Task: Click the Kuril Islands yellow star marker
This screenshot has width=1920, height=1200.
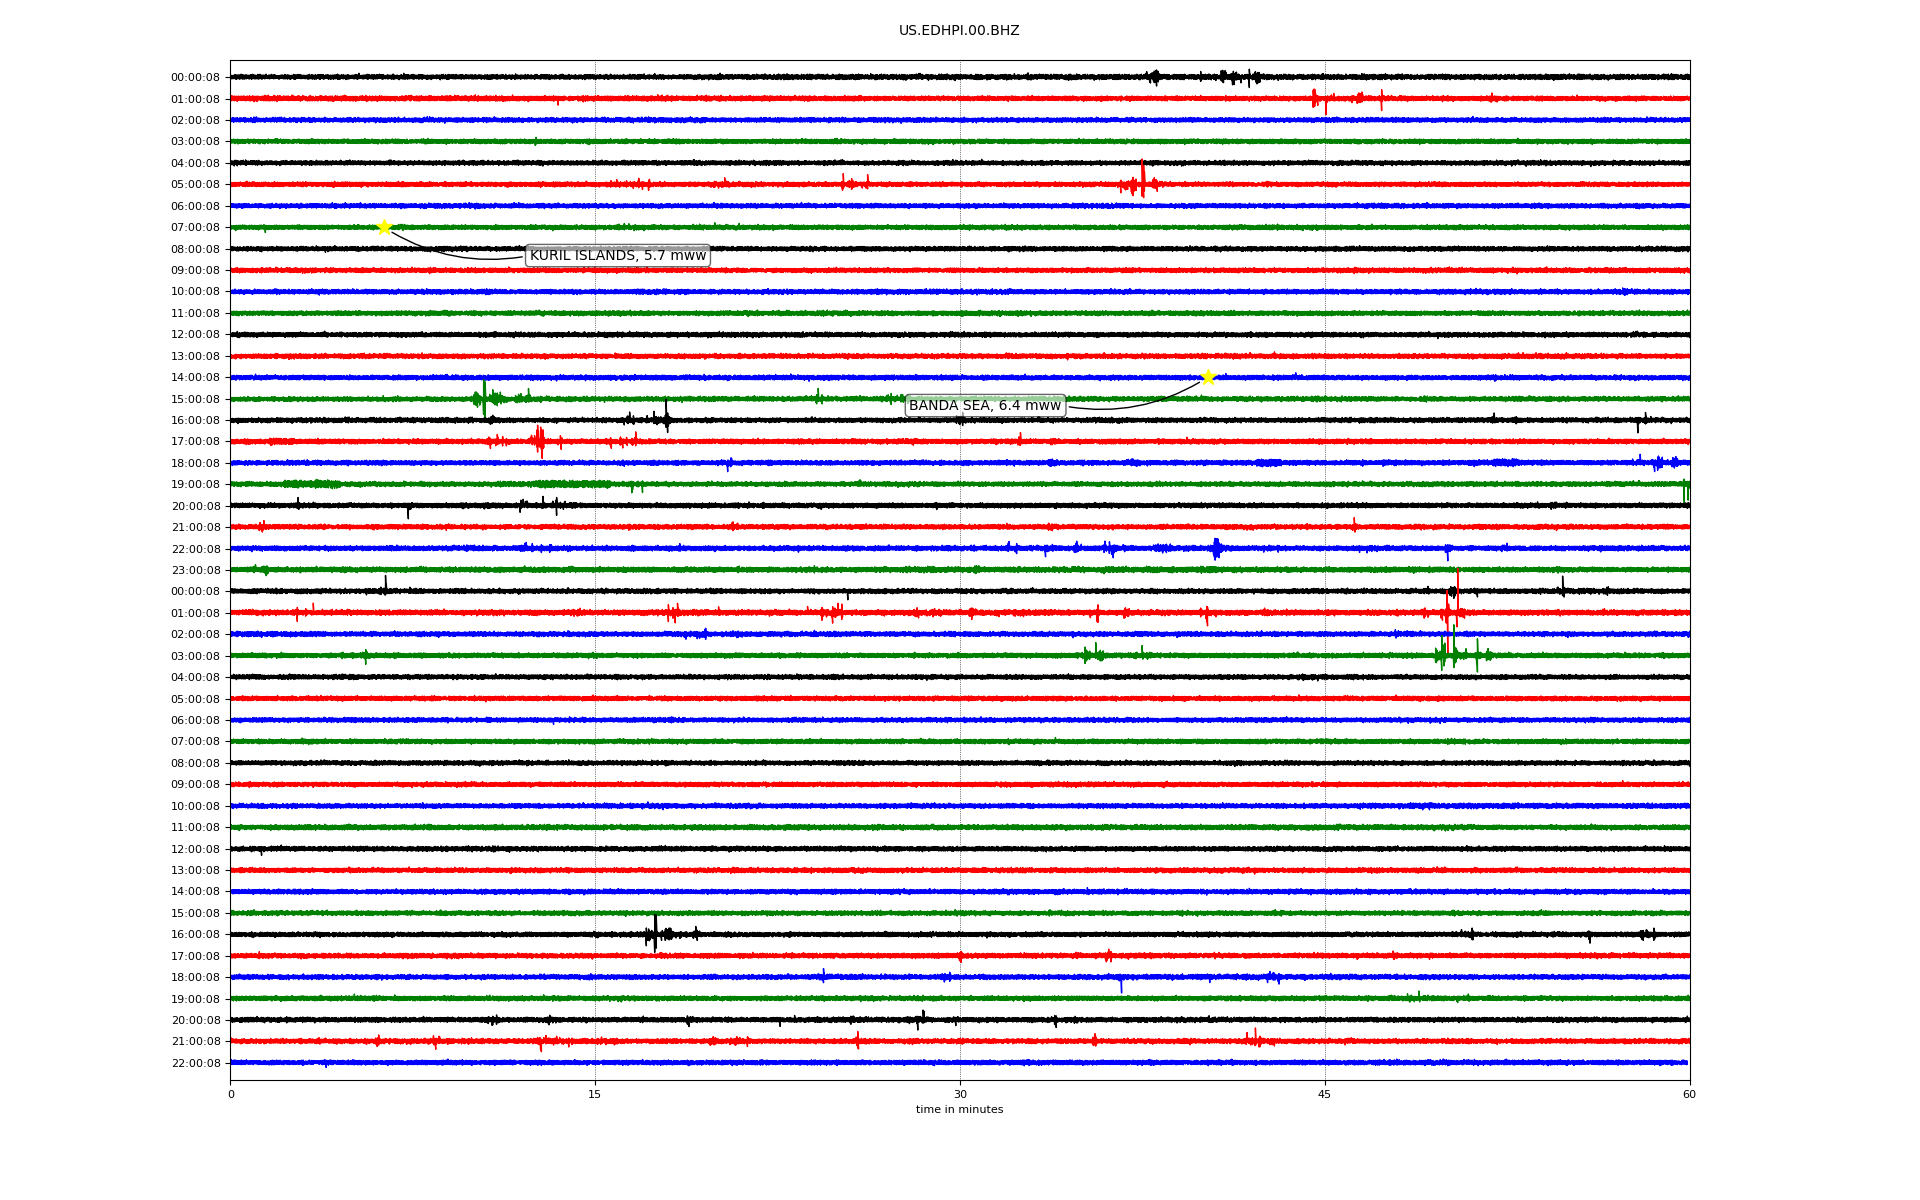Action: (384, 227)
